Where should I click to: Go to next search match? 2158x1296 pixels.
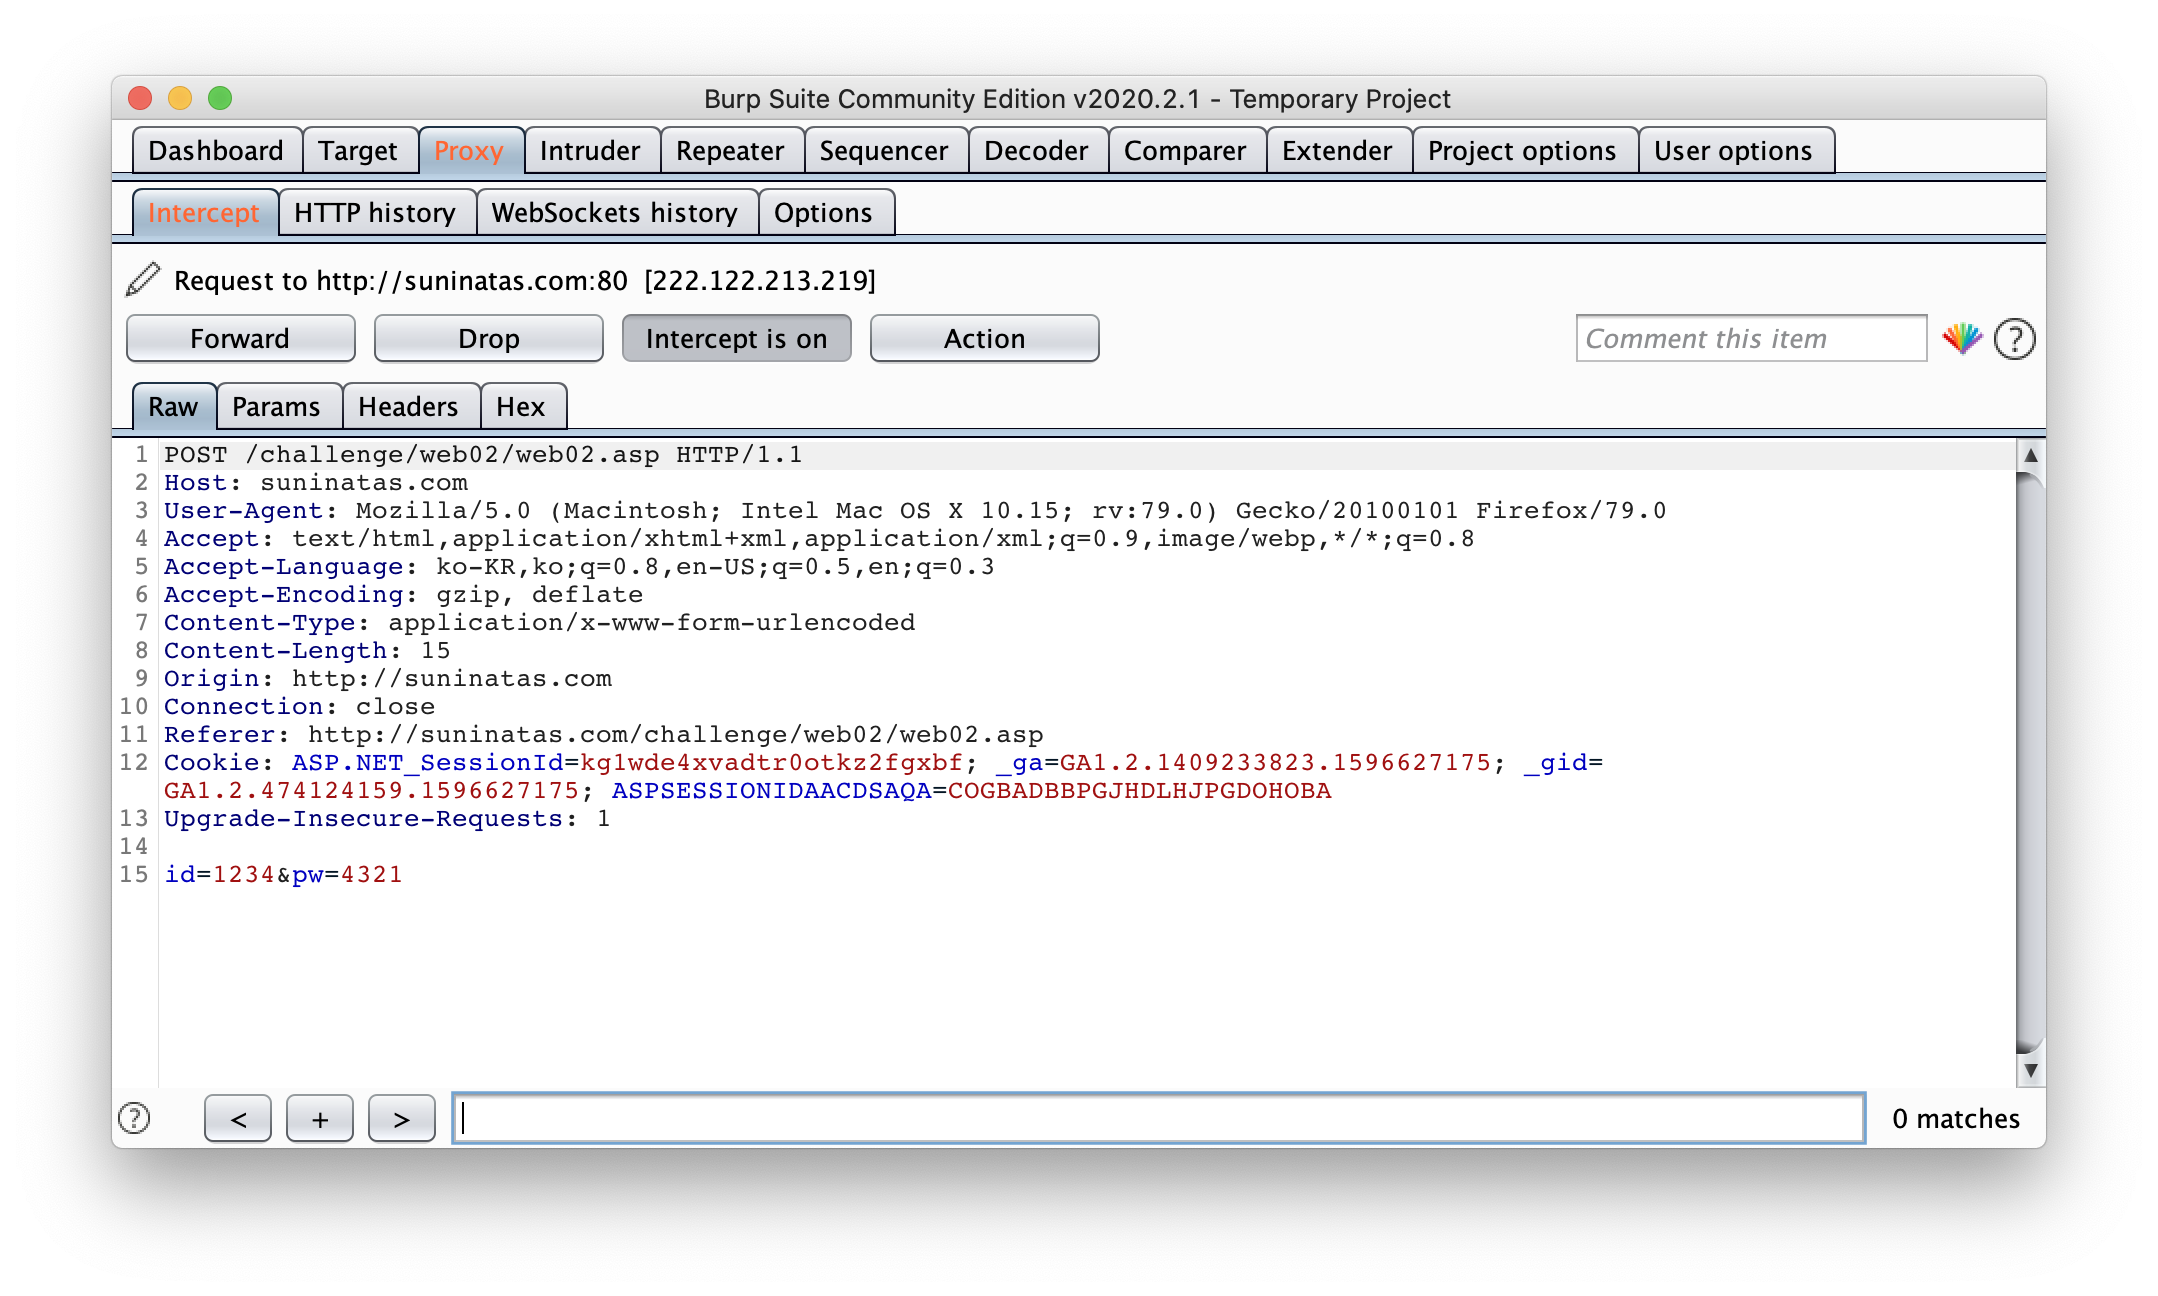tap(401, 1118)
